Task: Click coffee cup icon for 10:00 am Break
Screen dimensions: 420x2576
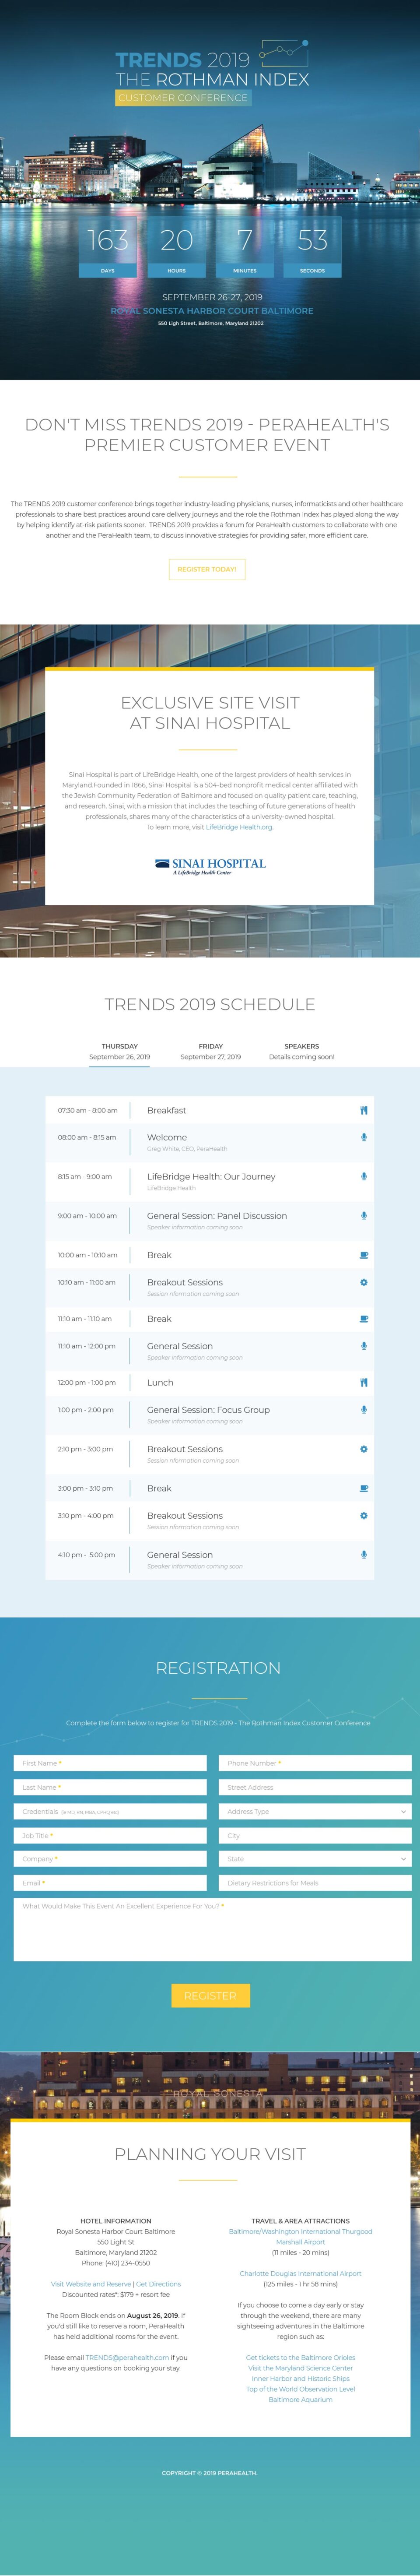Action: pyautogui.click(x=364, y=1254)
